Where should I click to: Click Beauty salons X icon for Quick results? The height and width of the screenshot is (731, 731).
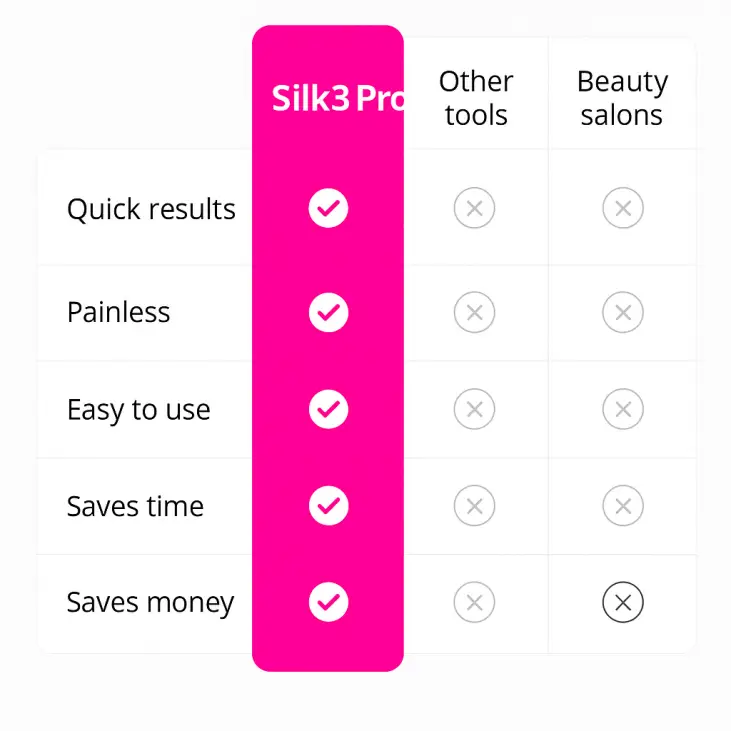point(623,208)
